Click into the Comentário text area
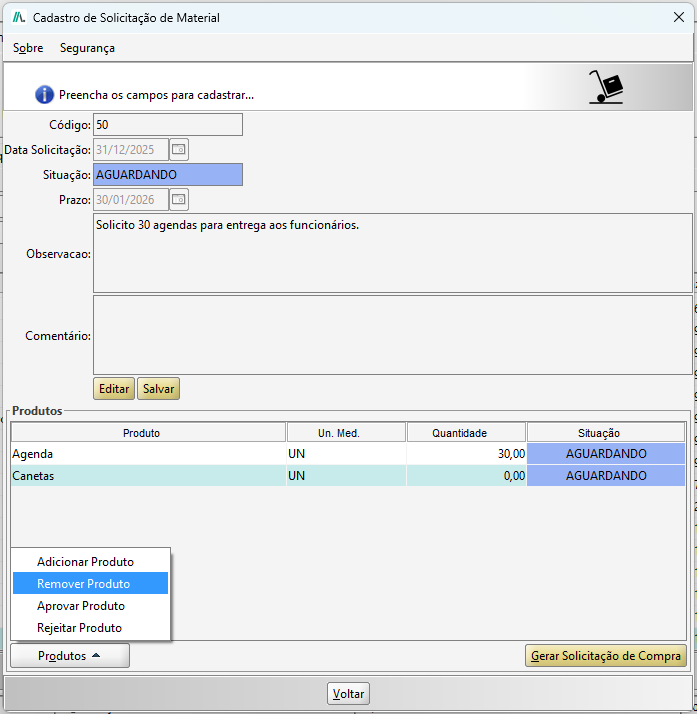697x714 pixels. pyautogui.click(x=393, y=335)
